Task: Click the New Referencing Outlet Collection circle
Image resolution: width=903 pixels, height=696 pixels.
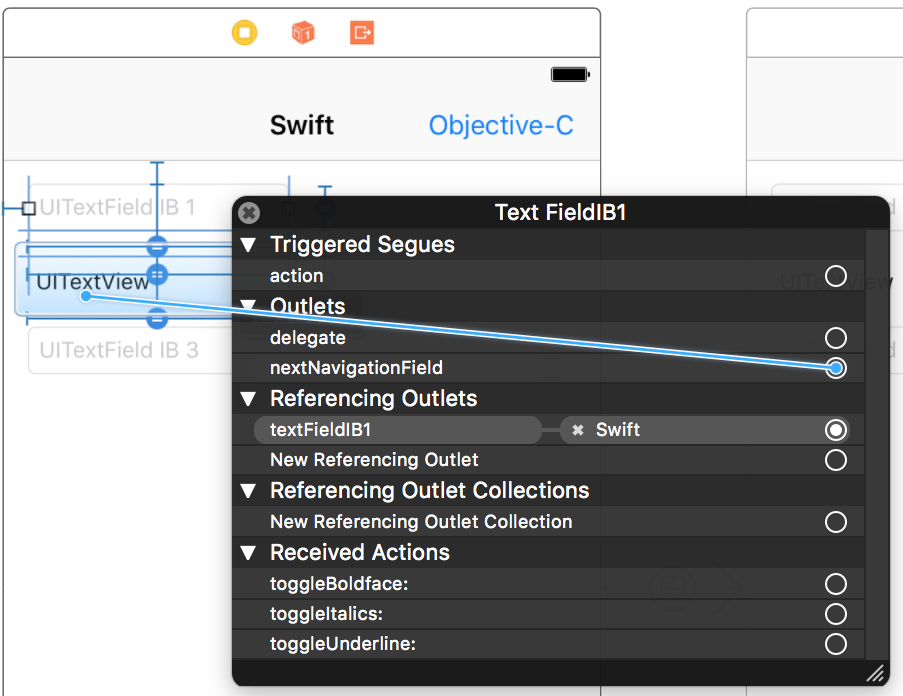Action: pyautogui.click(x=835, y=521)
